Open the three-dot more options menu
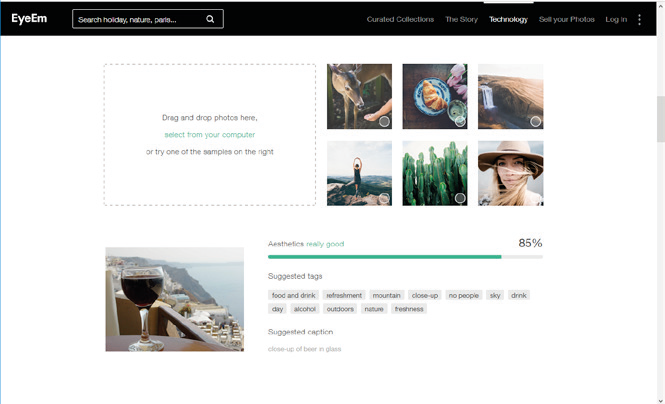 point(640,19)
